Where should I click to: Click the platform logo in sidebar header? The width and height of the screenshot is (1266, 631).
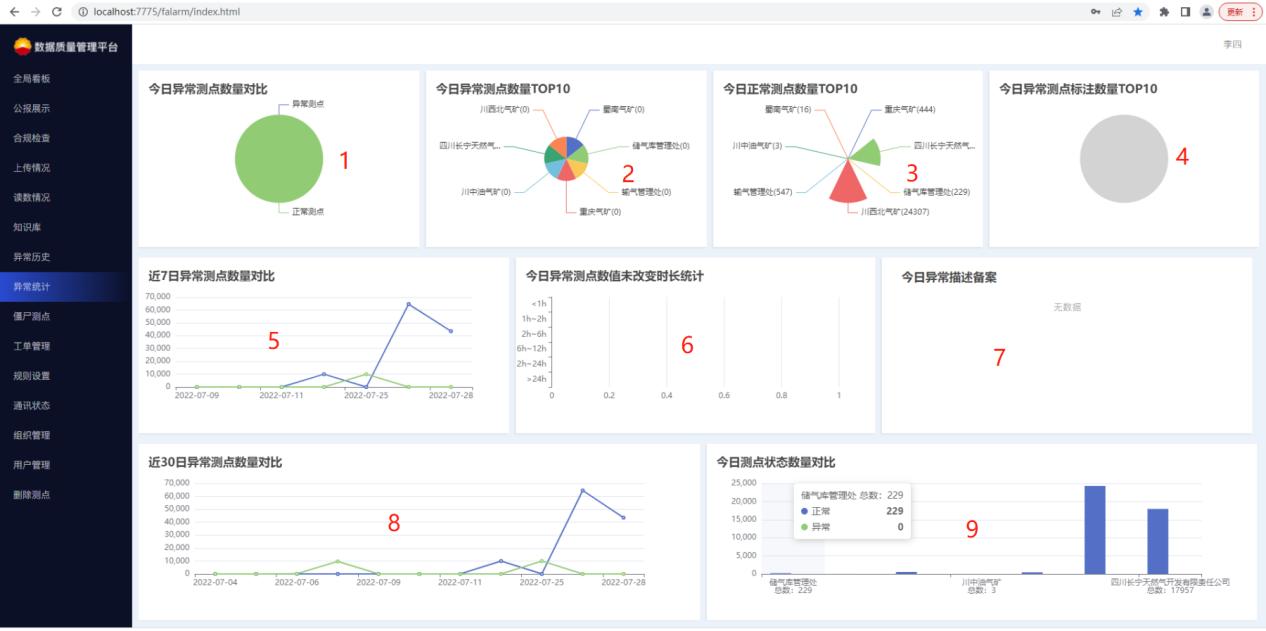coord(22,46)
